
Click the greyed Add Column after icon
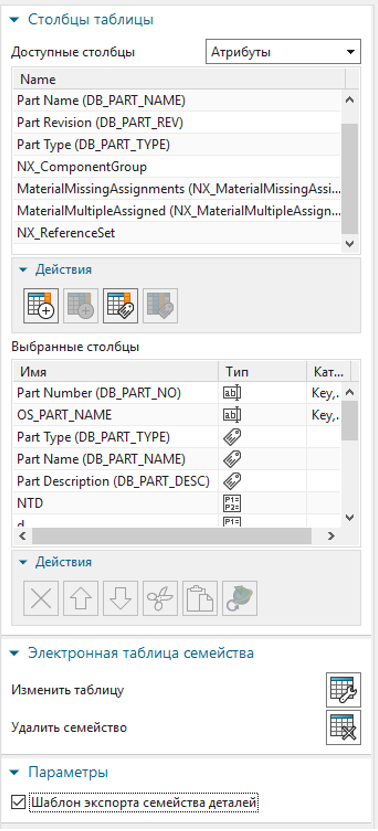(81, 306)
